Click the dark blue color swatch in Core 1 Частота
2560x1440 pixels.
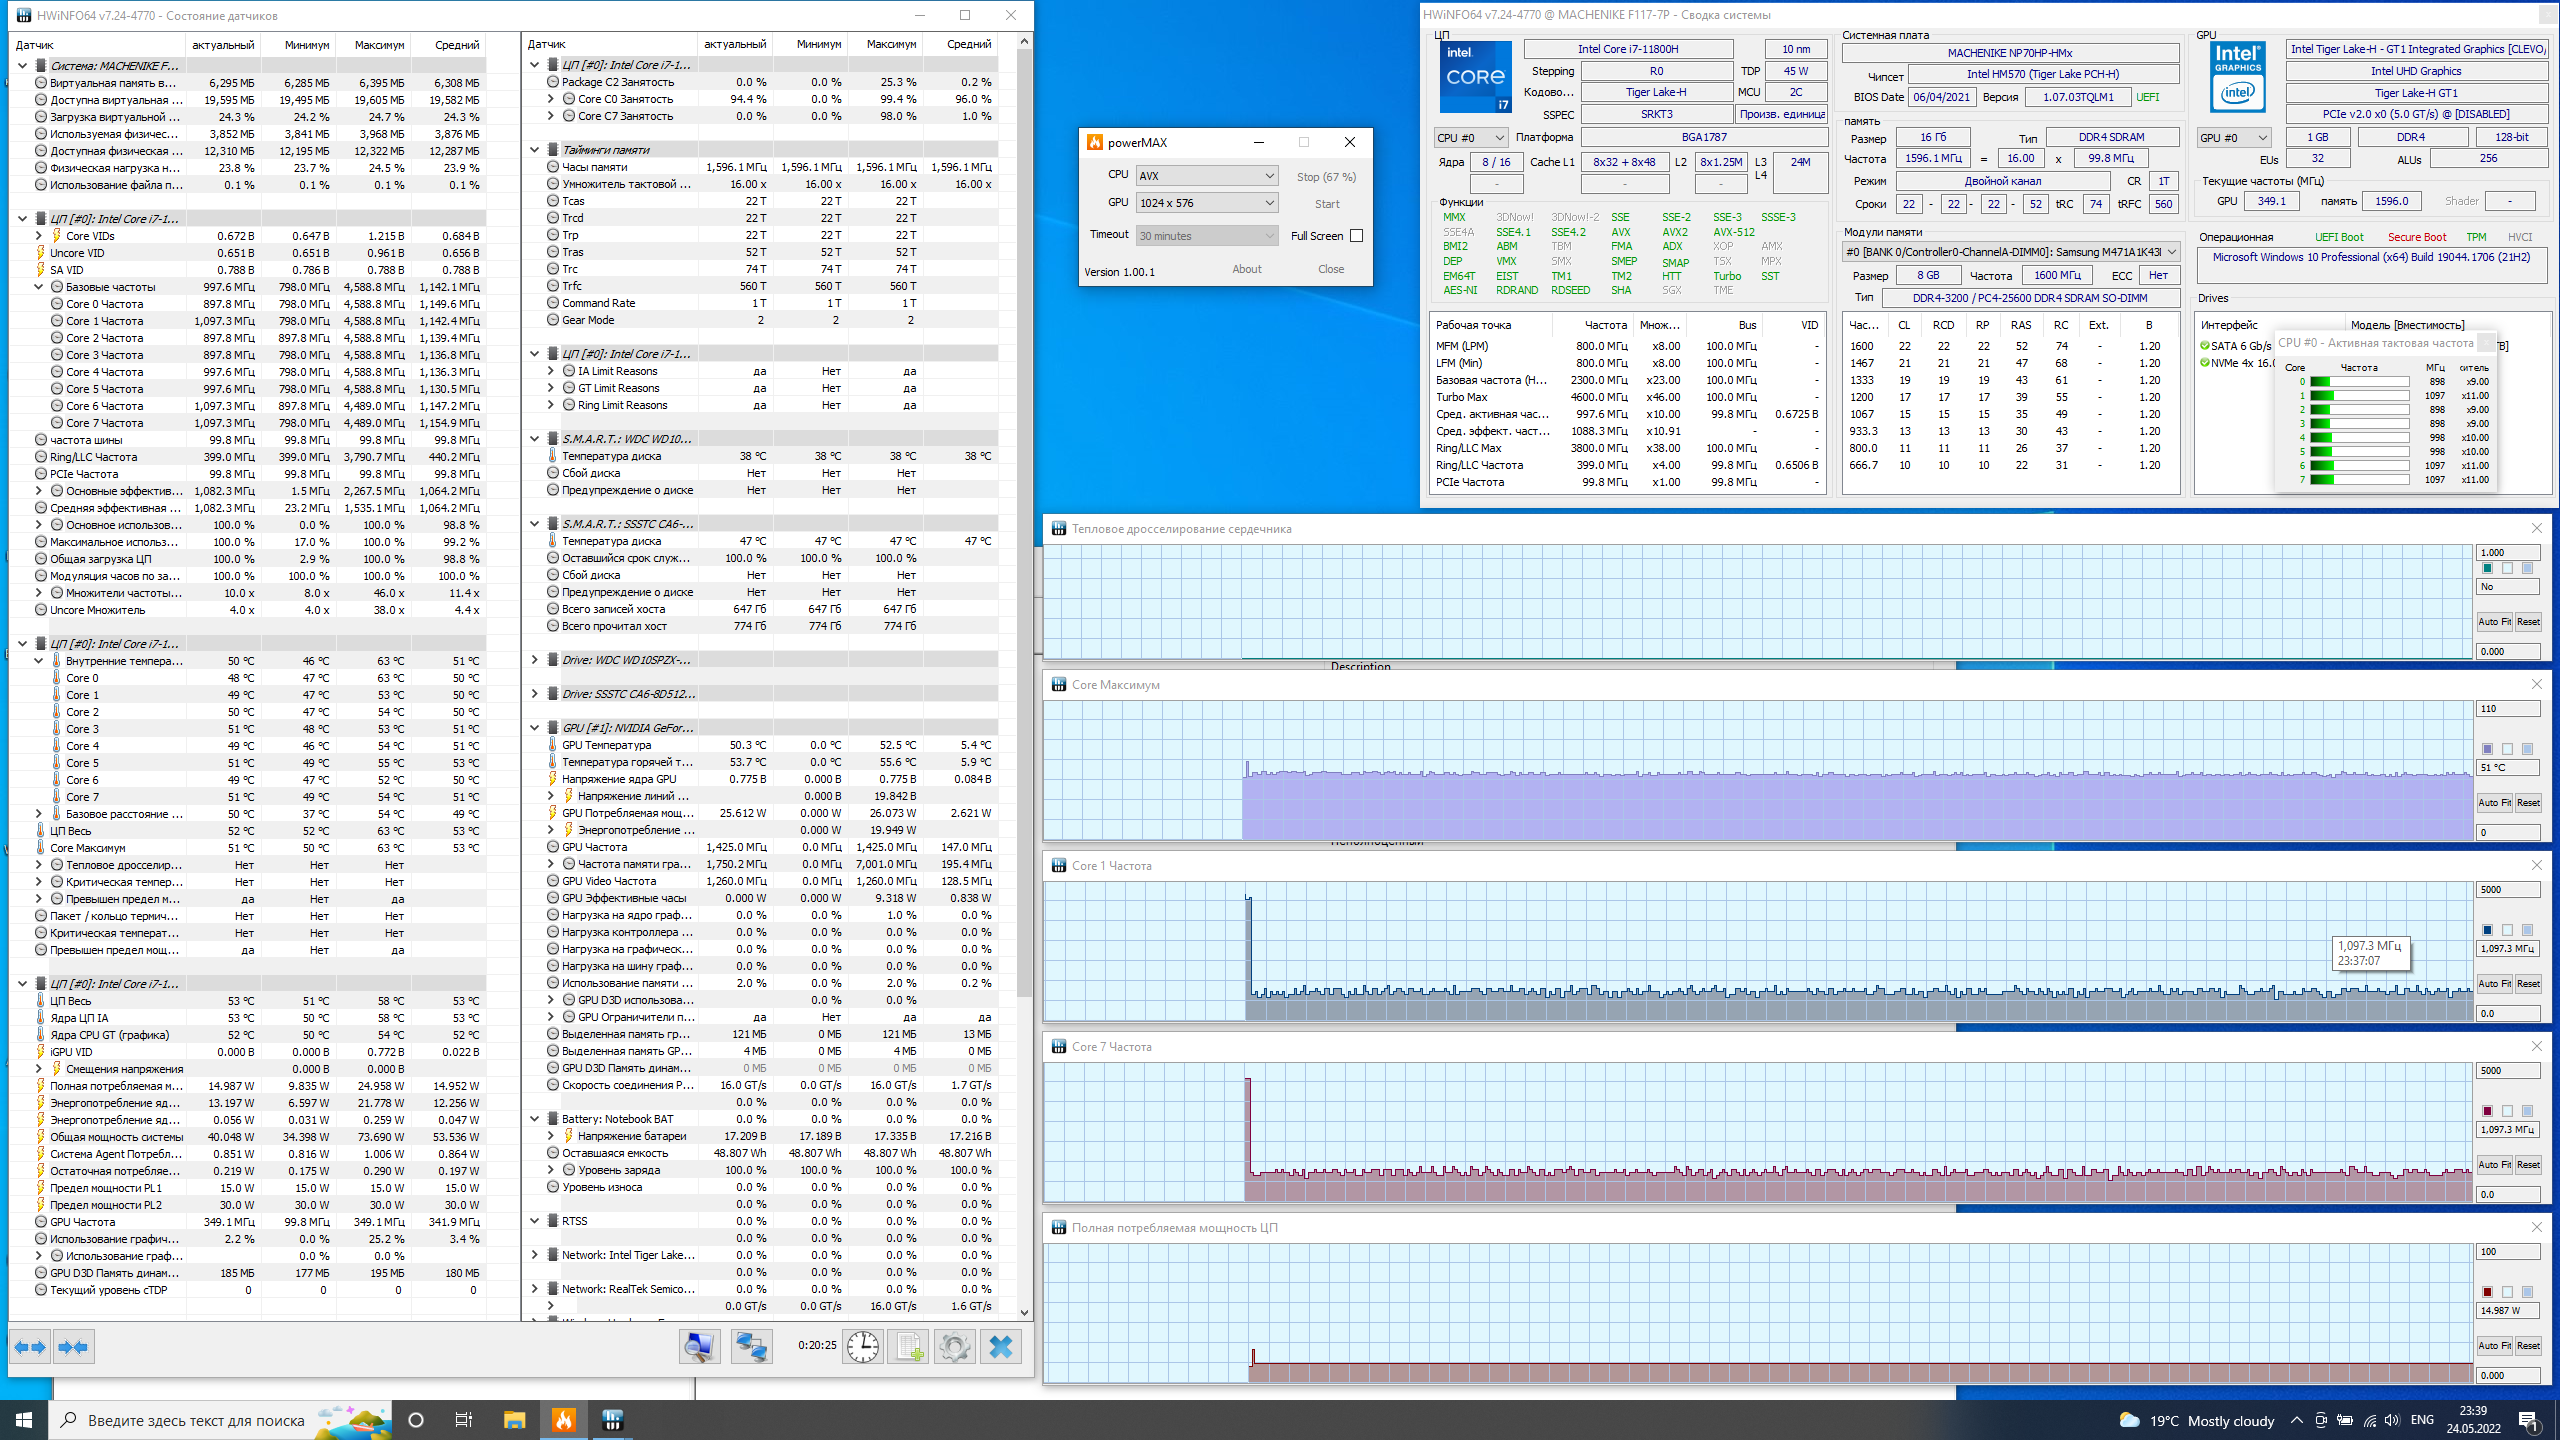[2487, 930]
